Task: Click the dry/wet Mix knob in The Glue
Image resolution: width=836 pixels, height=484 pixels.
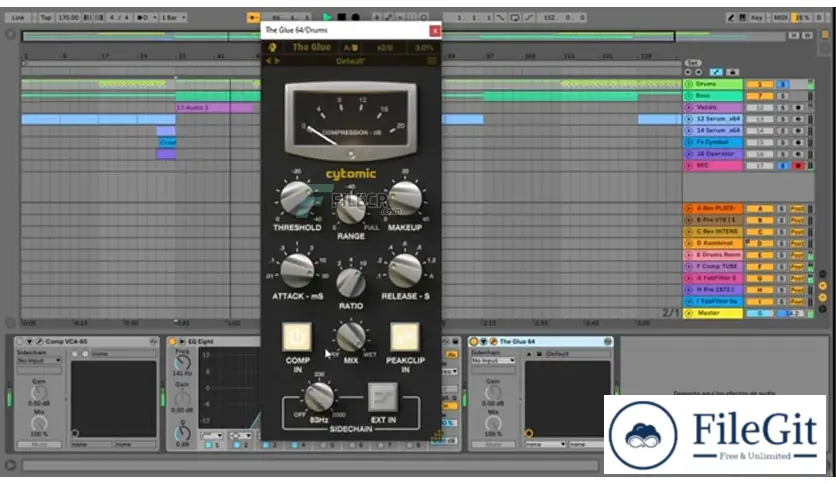Action: pyautogui.click(x=351, y=336)
